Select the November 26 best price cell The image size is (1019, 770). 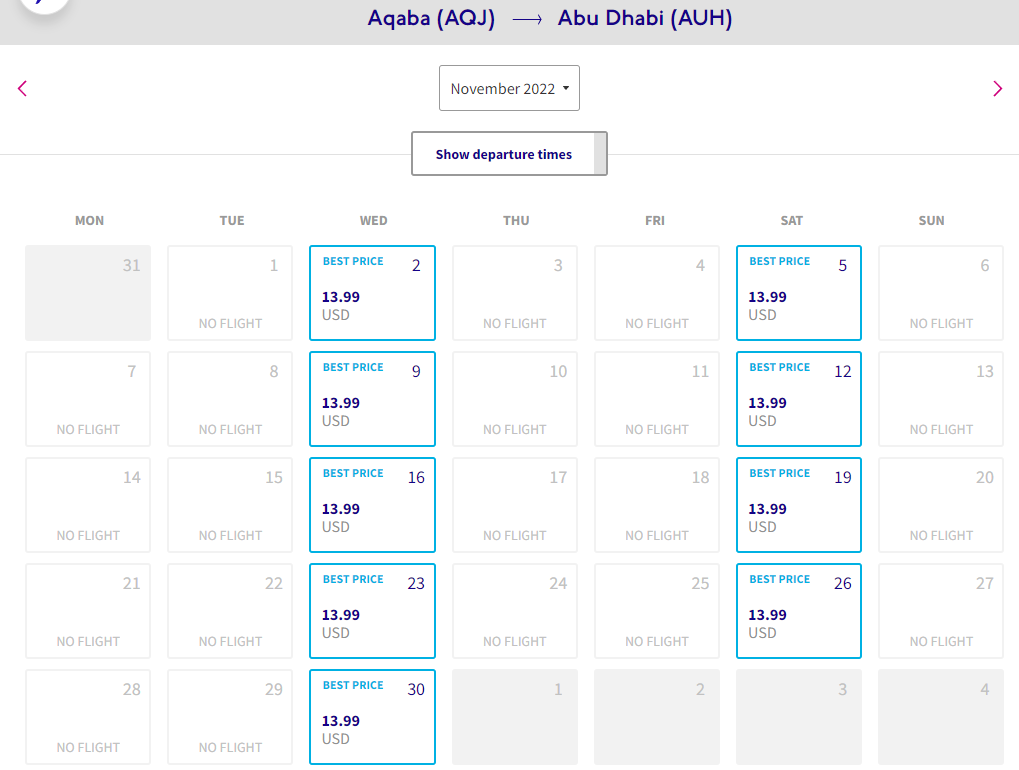tap(799, 610)
